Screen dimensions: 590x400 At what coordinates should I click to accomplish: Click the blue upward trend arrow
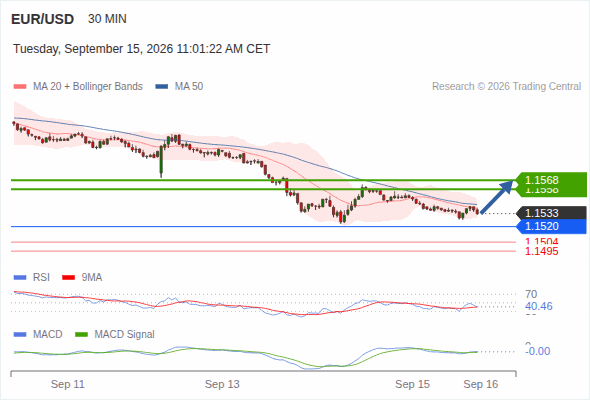point(497,197)
